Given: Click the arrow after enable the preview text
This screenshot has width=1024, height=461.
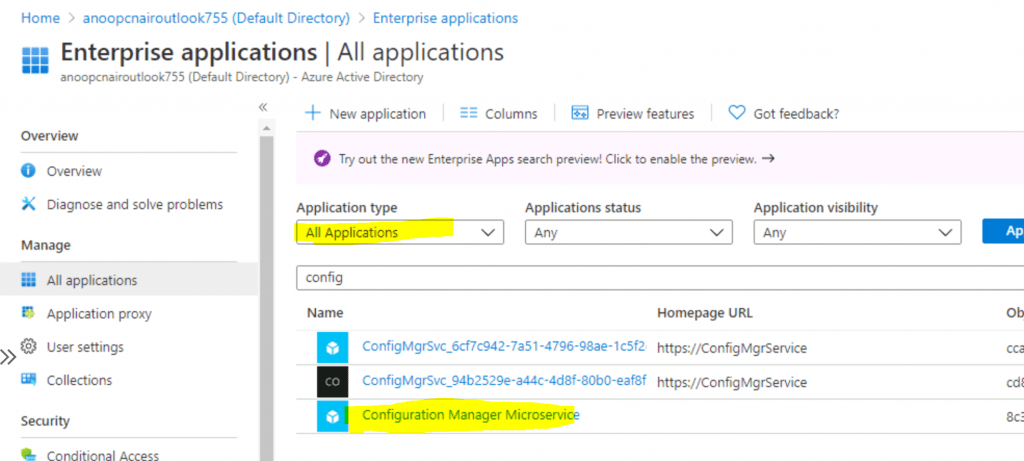Looking at the screenshot, I should tap(768, 158).
